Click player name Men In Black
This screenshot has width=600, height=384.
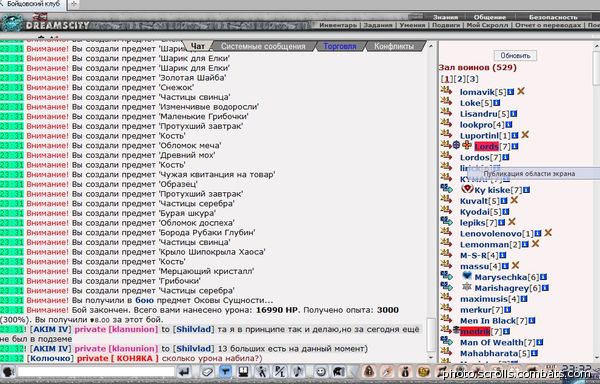pyautogui.click(x=488, y=321)
